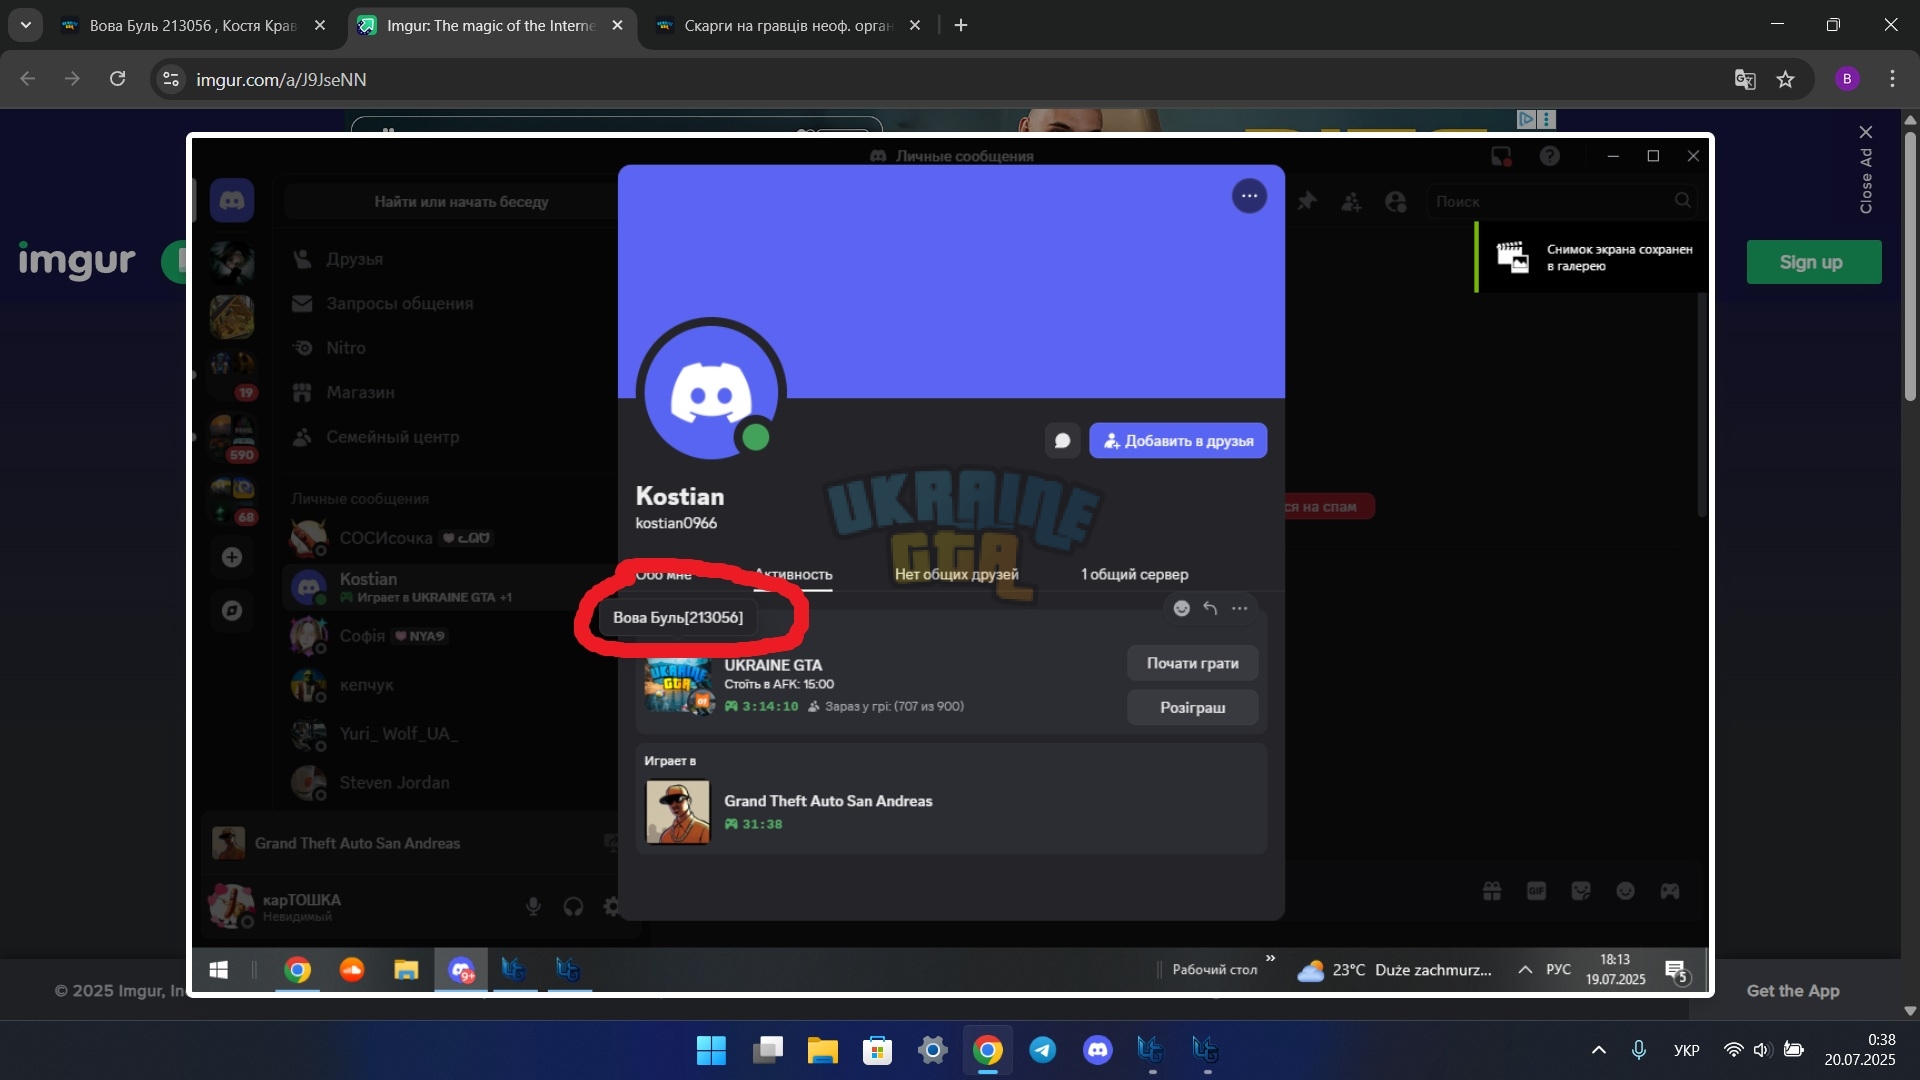Close the Imgur browser tab
Viewport: 1920px width, 1080px height.
click(x=617, y=25)
